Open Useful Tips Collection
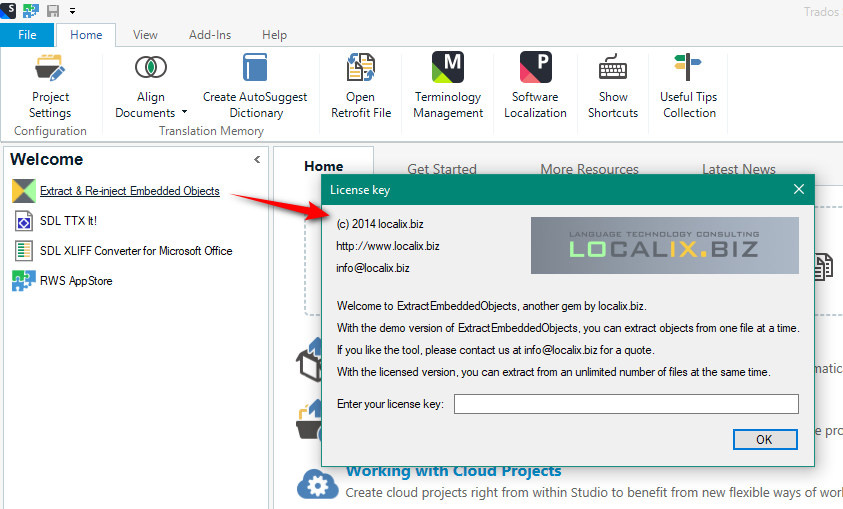The width and height of the screenshot is (843, 509). pyautogui.click(x=689, y=86)
